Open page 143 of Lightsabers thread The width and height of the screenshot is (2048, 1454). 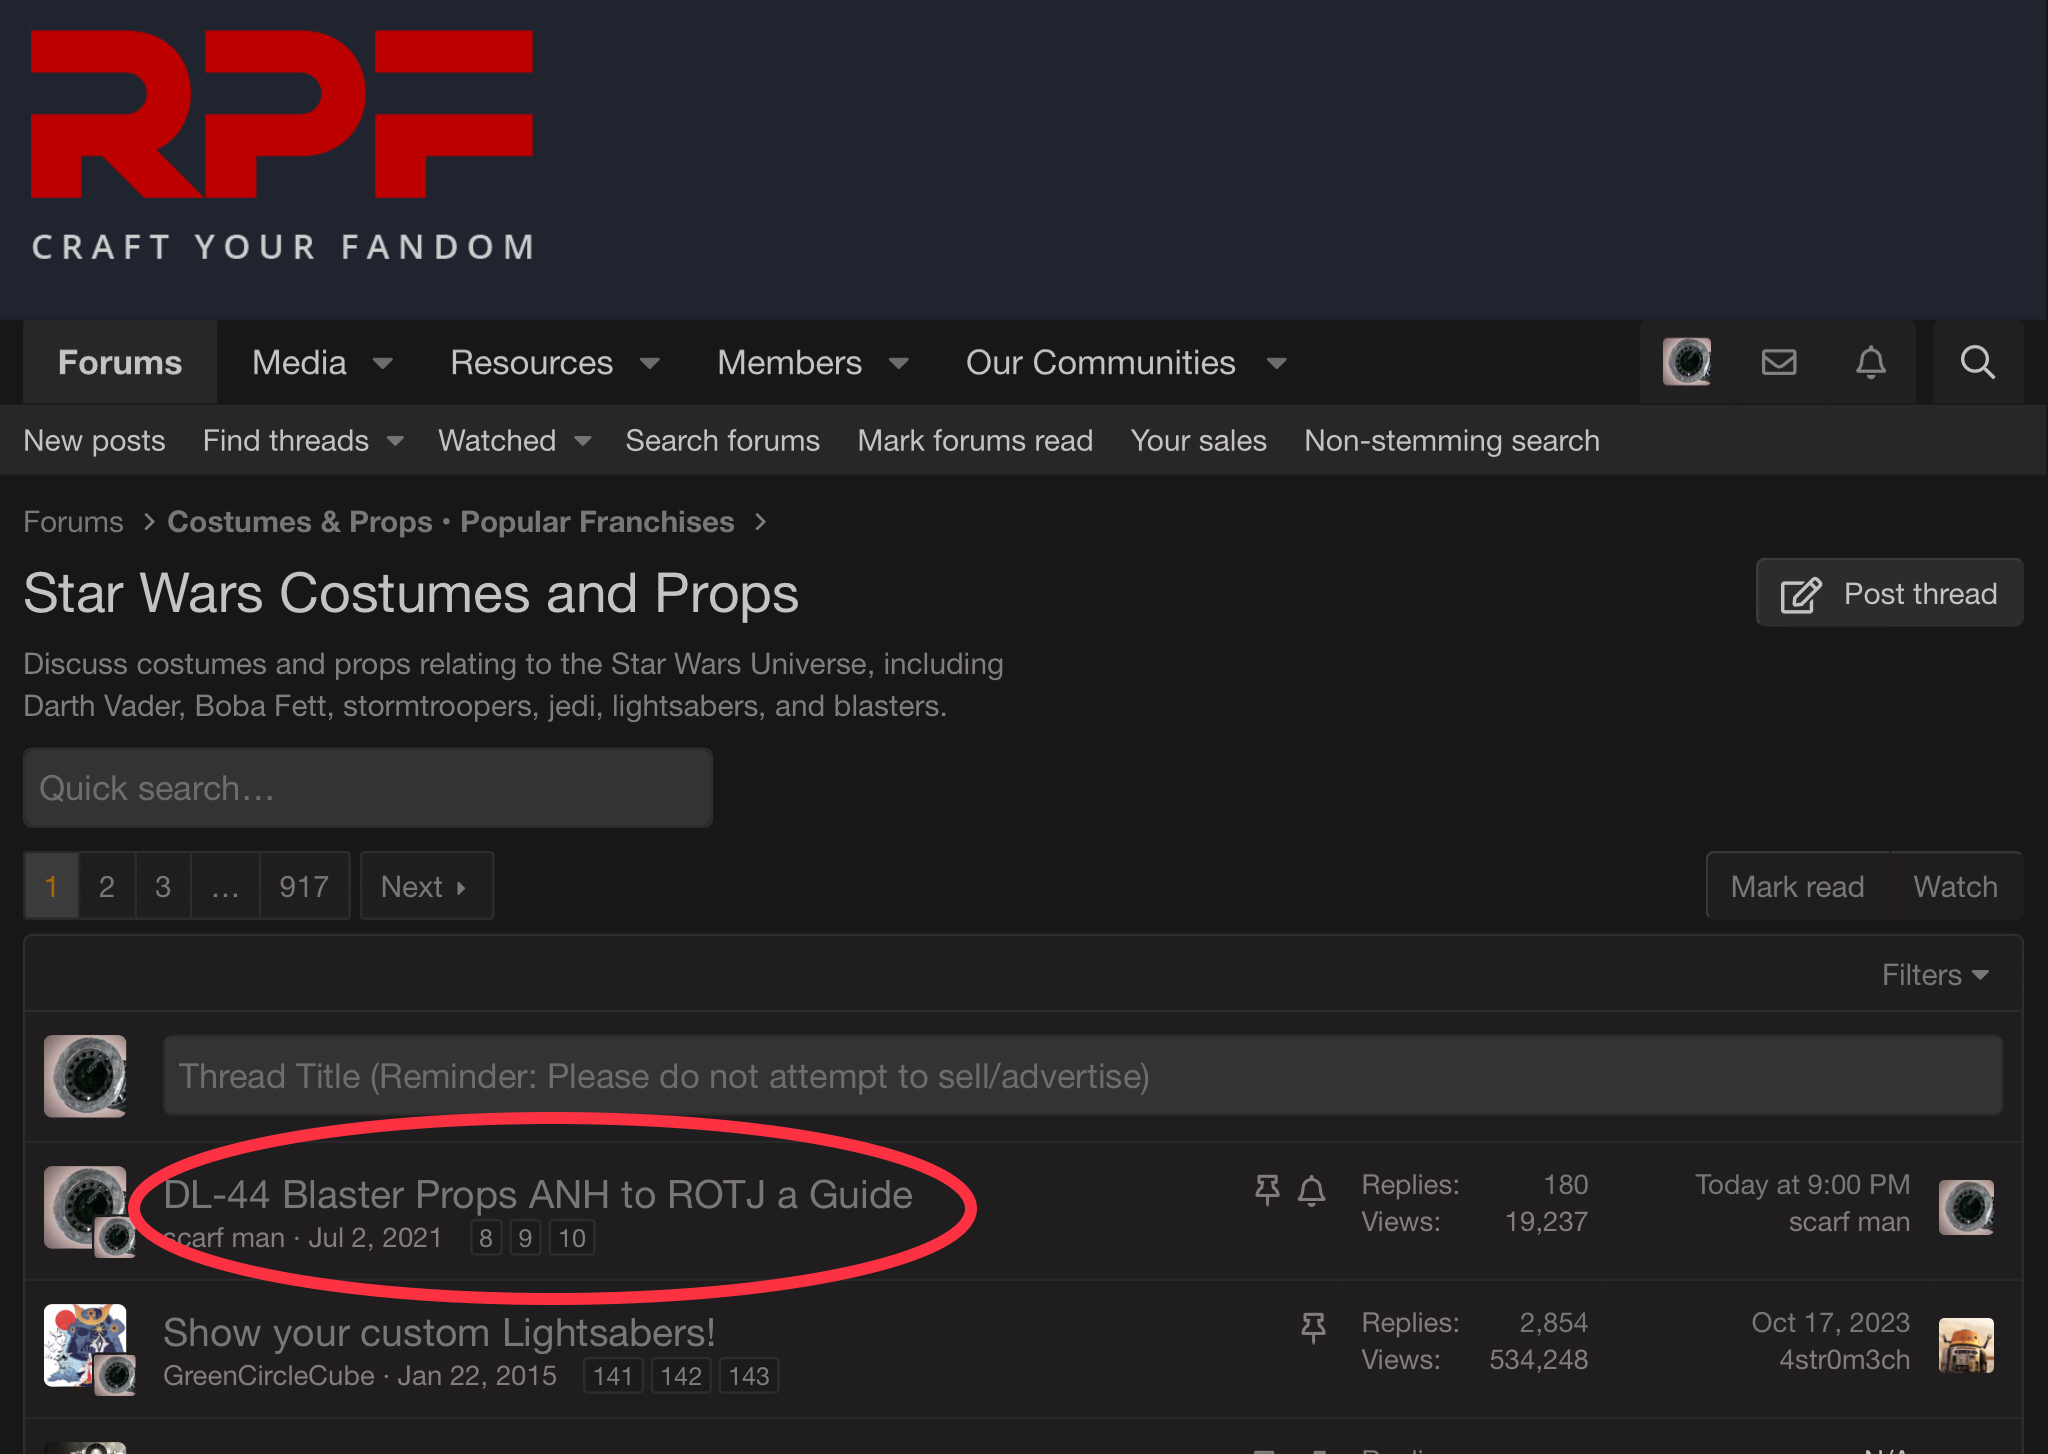click(749, 1376)
